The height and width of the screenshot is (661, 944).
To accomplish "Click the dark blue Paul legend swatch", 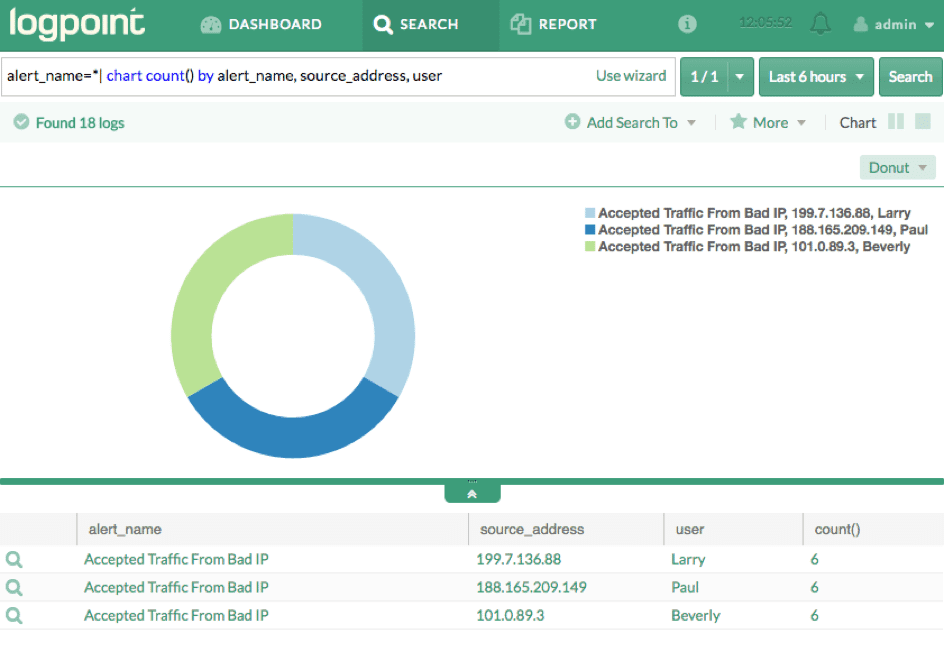I will click(x=590, y=230).
